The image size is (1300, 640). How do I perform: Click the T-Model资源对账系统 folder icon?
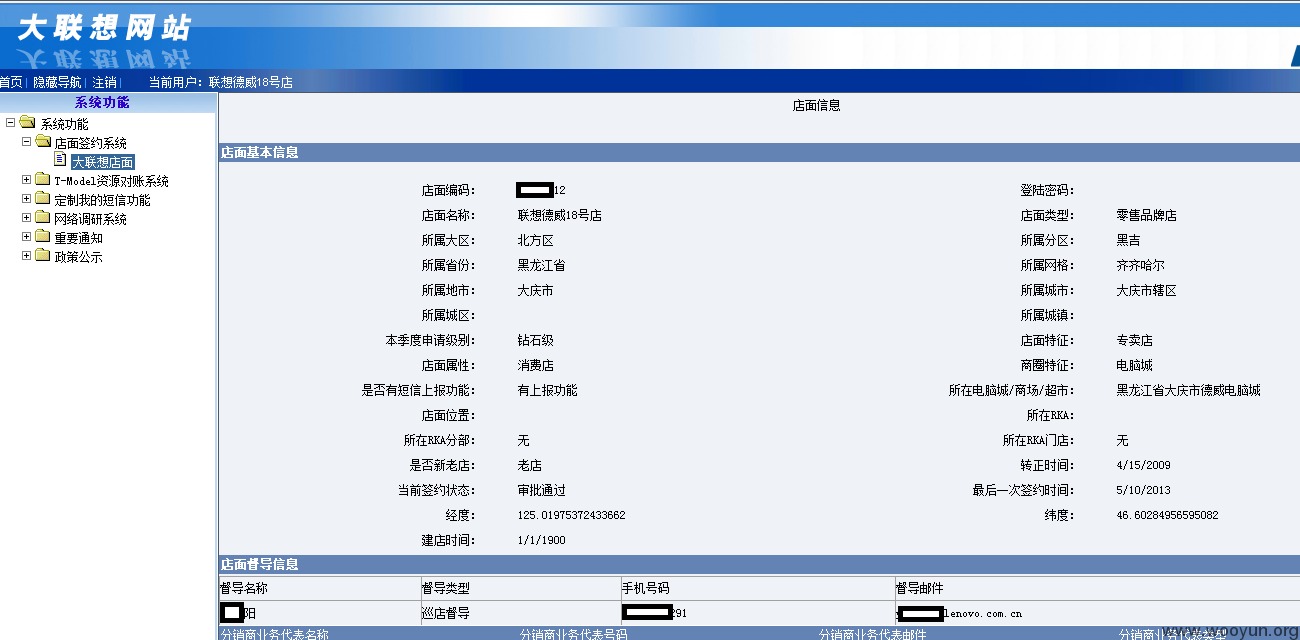[x=42, y=180]
